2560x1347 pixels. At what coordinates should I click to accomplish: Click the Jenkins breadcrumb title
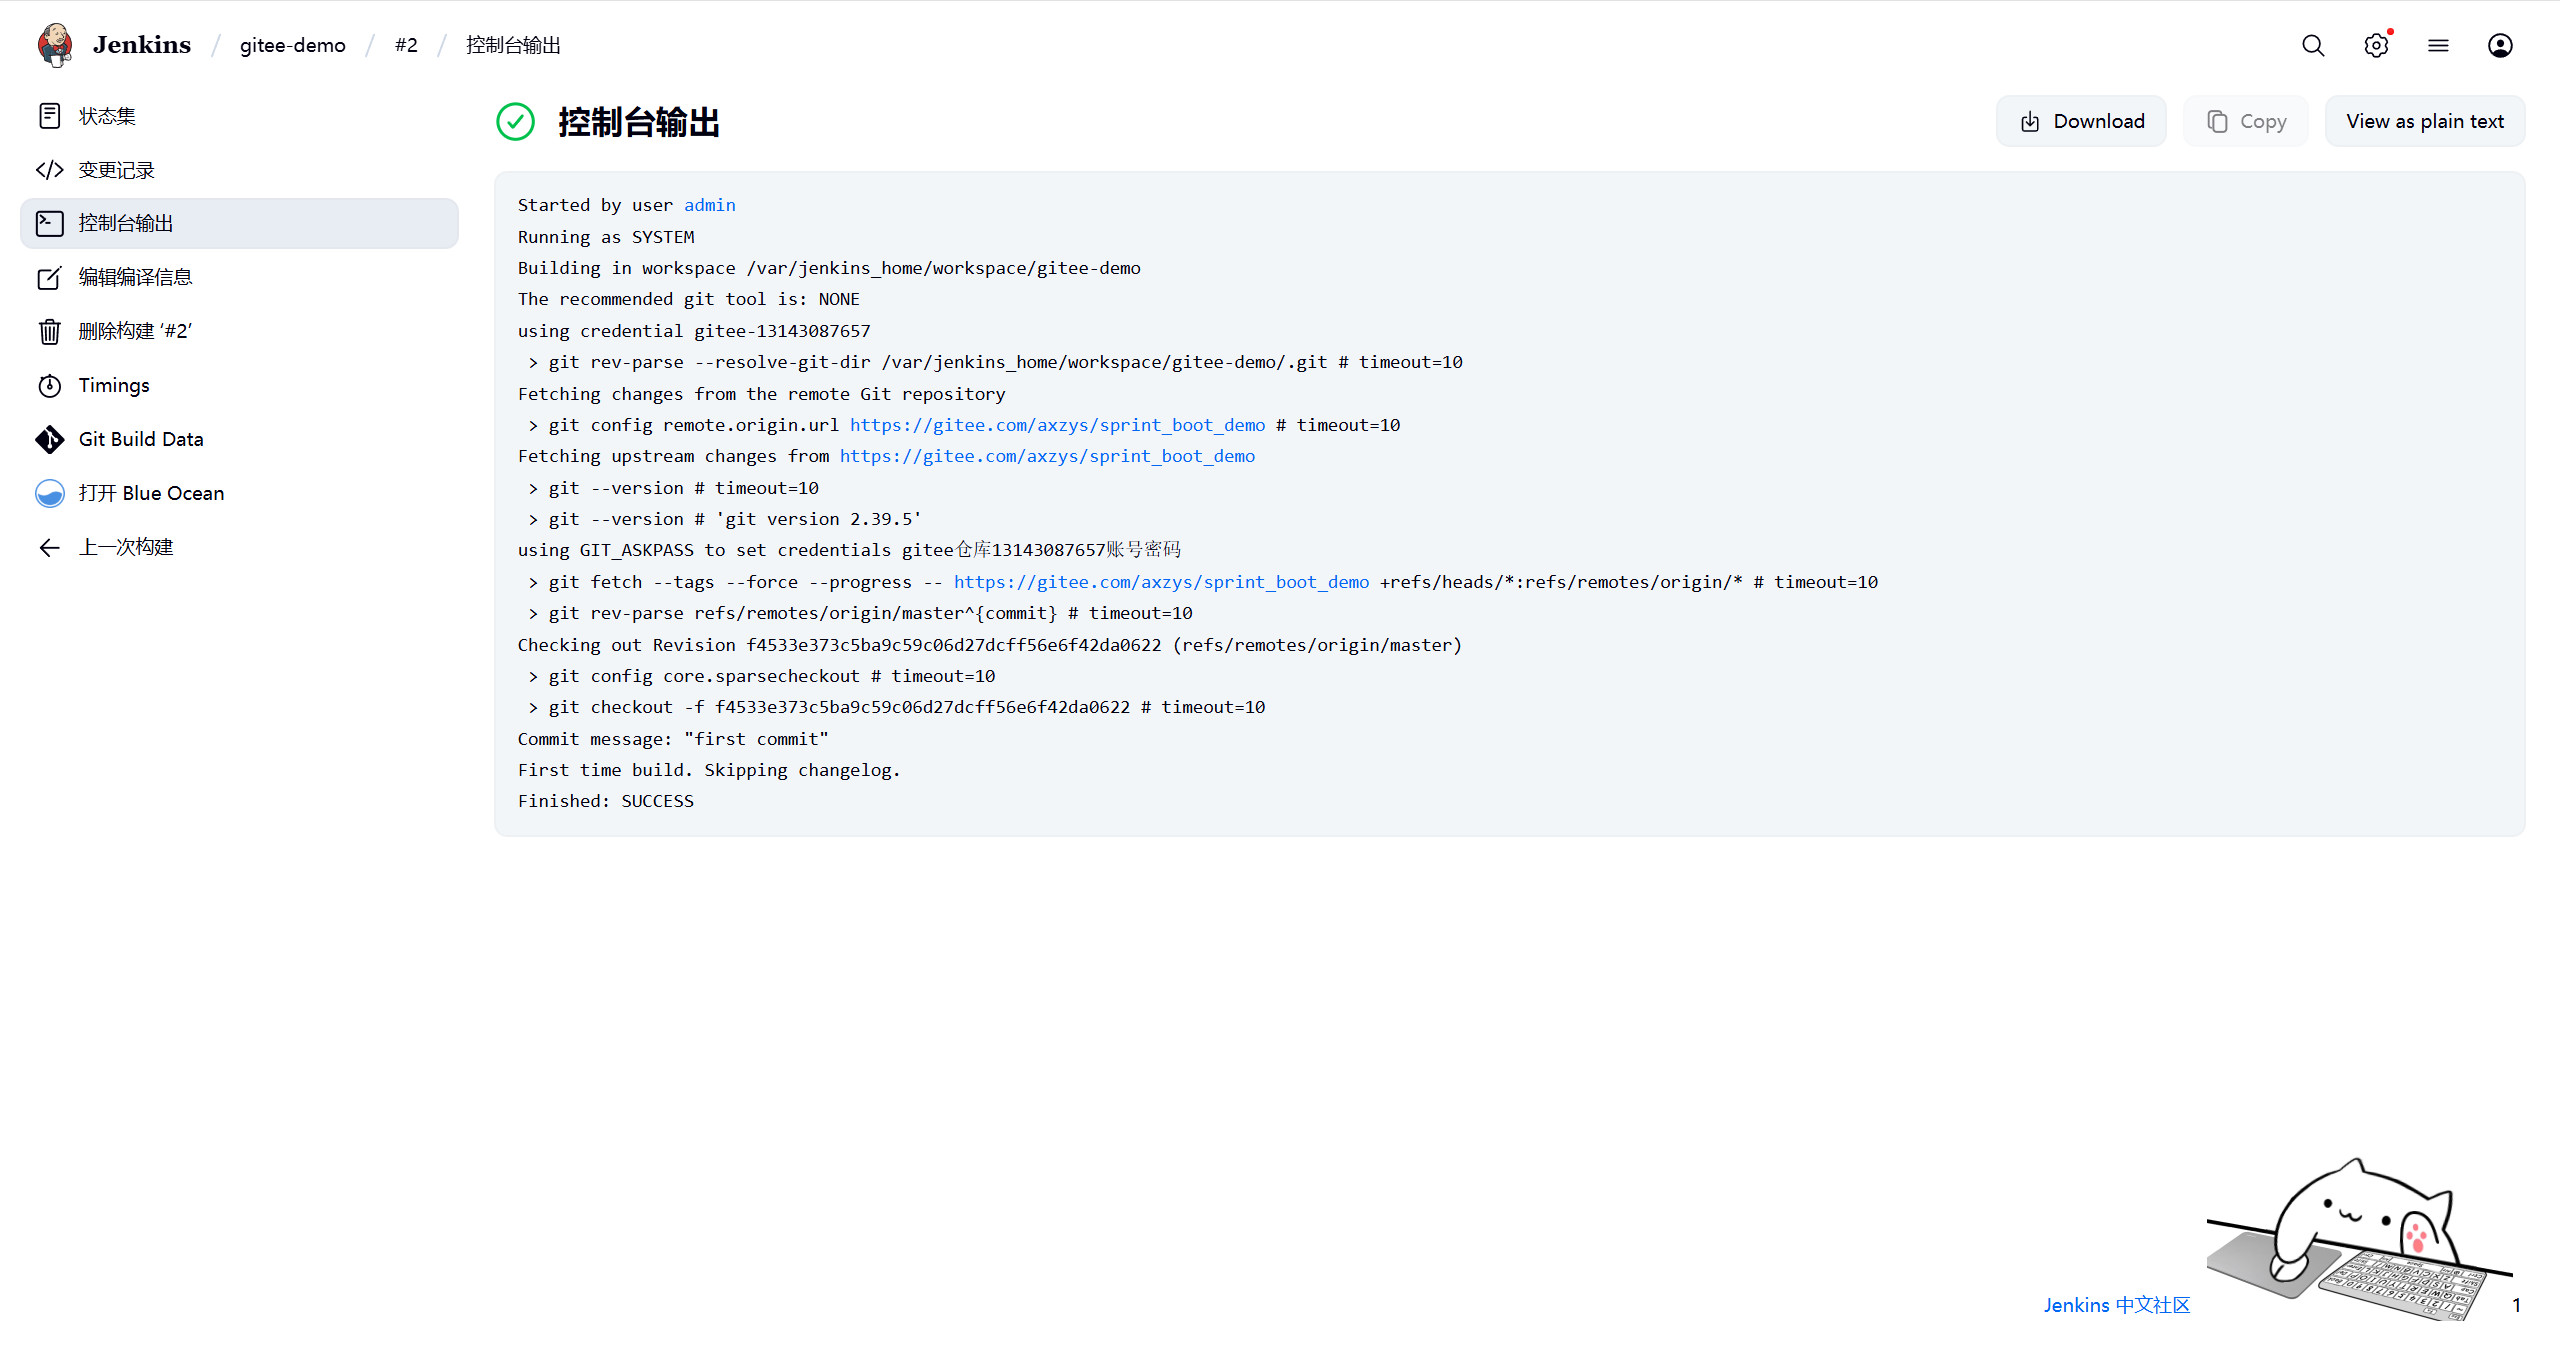click(142, 45)
